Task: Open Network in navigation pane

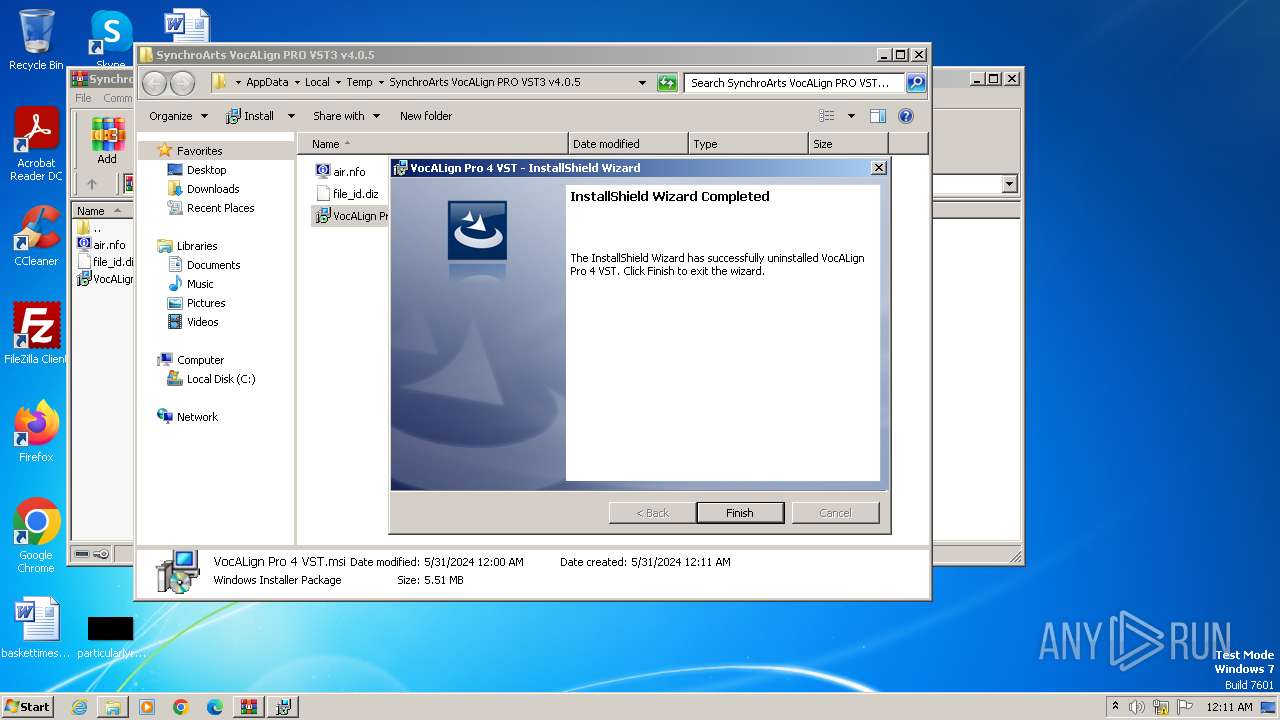Action: pos(197,417)
